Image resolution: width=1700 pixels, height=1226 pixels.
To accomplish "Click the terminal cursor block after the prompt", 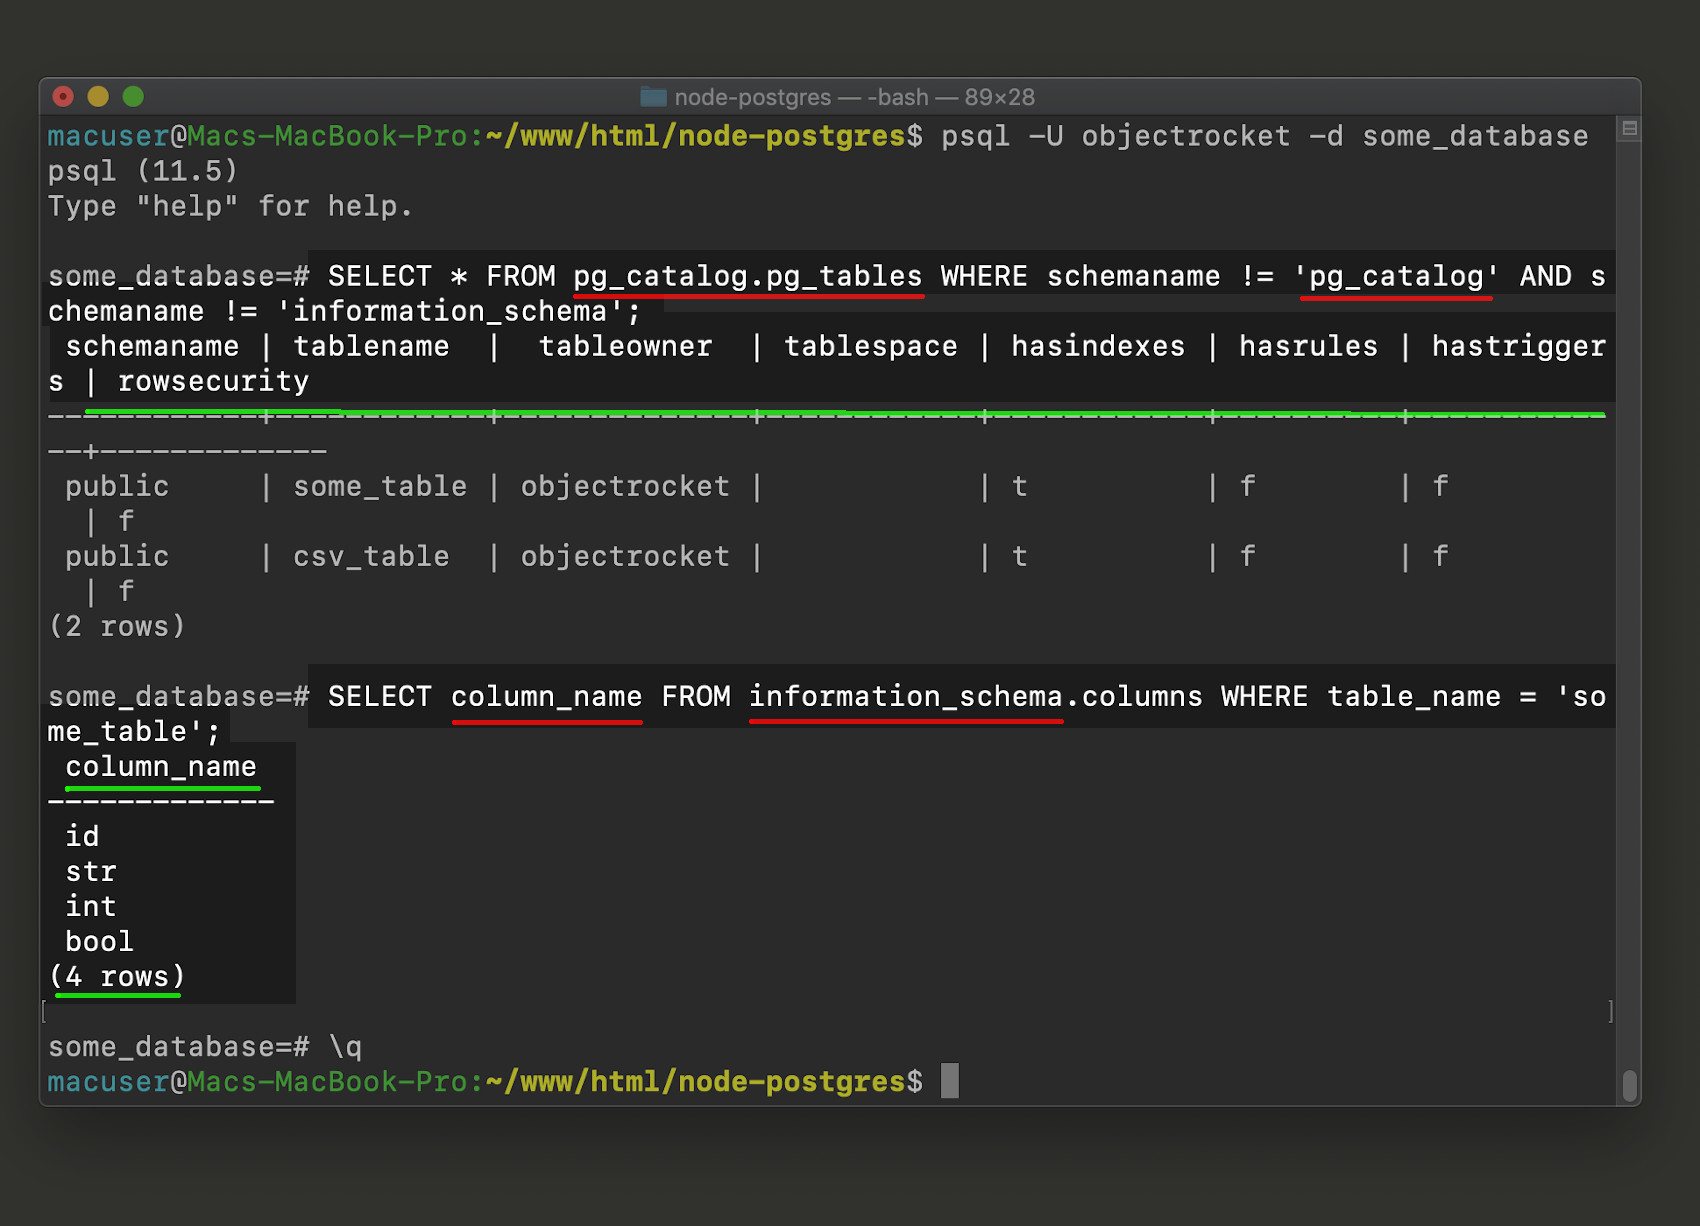I will tap(950, 1081).
